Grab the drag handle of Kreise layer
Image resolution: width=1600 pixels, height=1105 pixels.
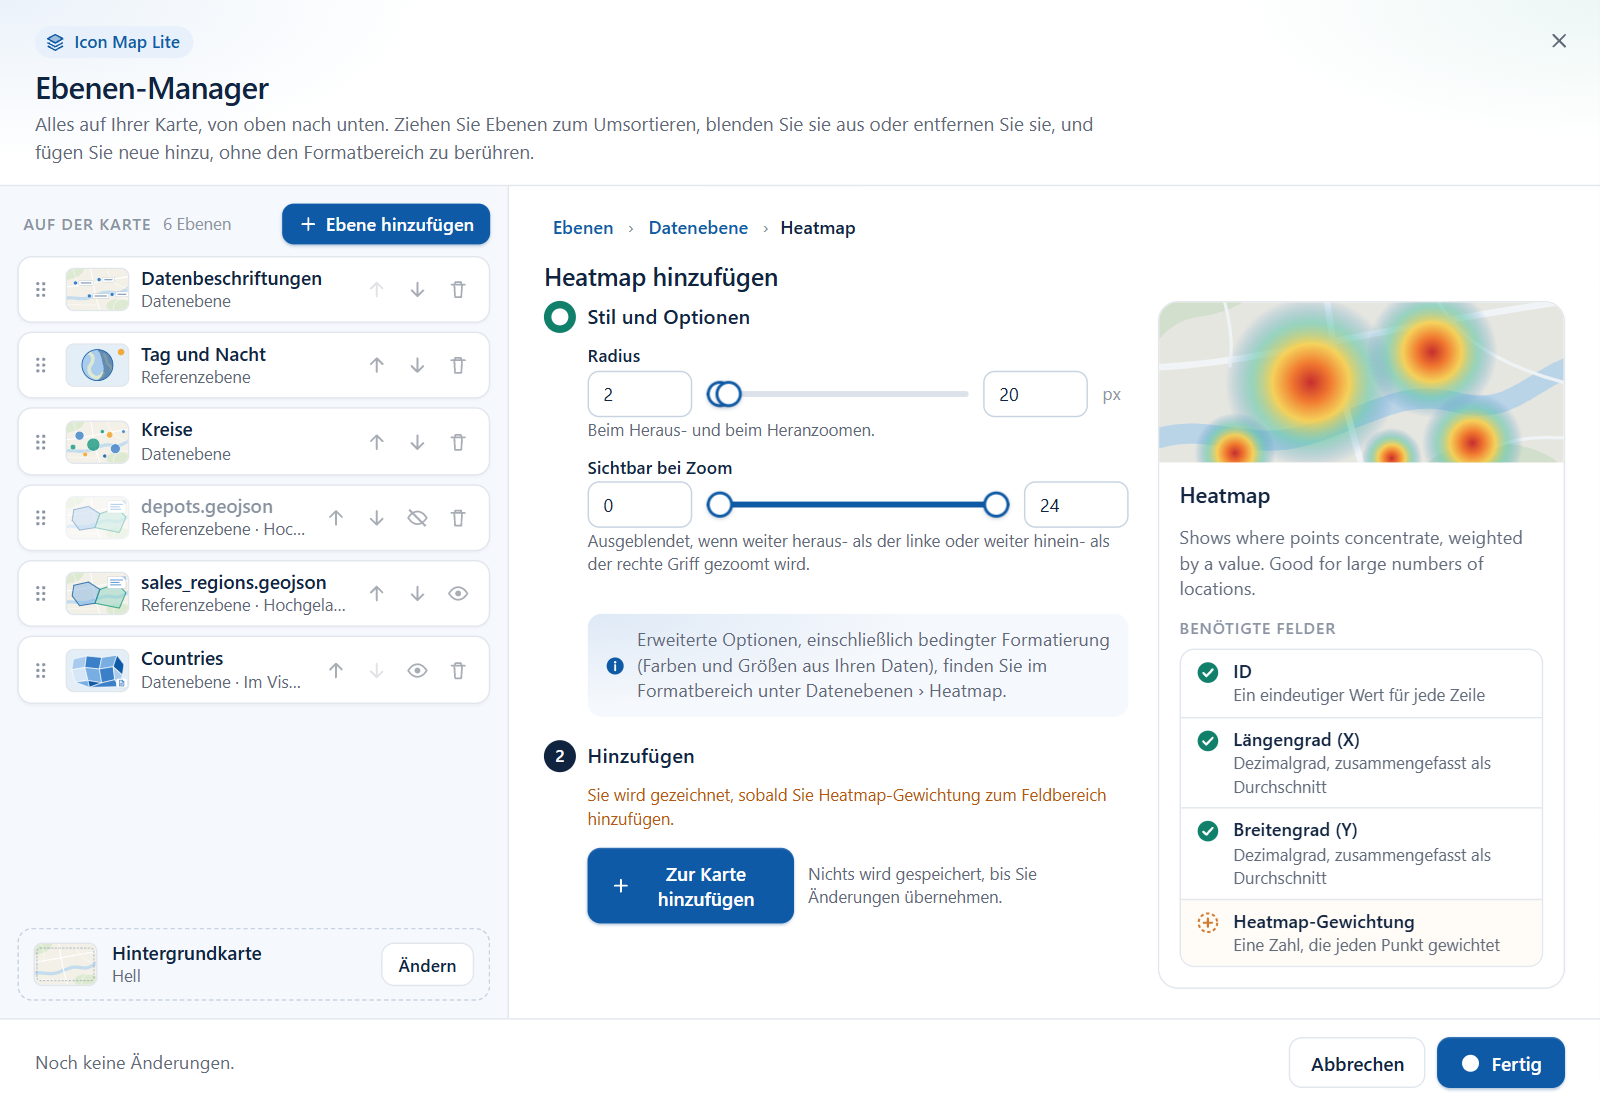pyautogui.click(x=41, y=442)
